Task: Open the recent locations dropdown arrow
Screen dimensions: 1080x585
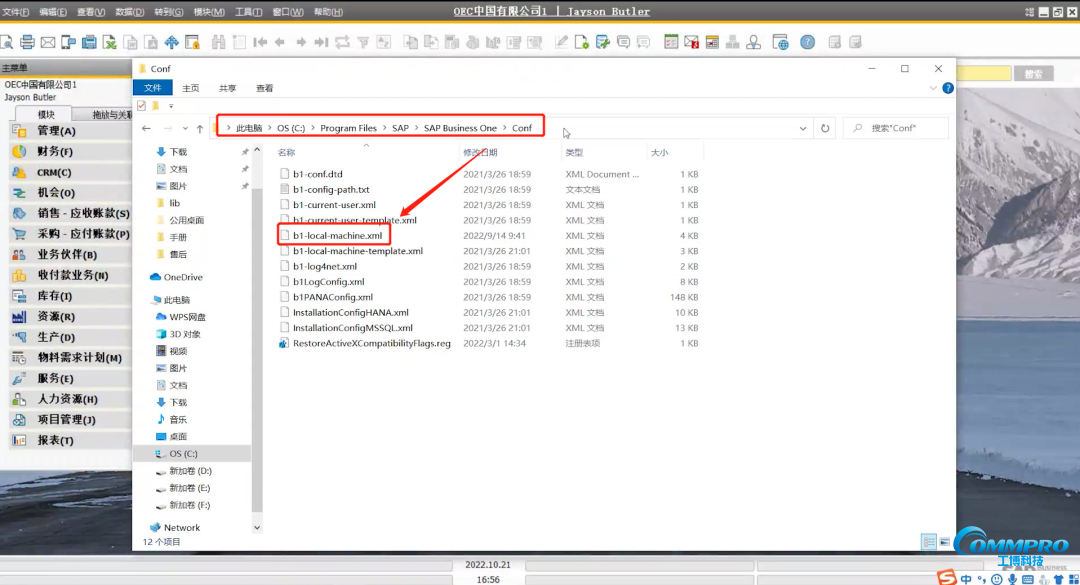Action: 185,128
